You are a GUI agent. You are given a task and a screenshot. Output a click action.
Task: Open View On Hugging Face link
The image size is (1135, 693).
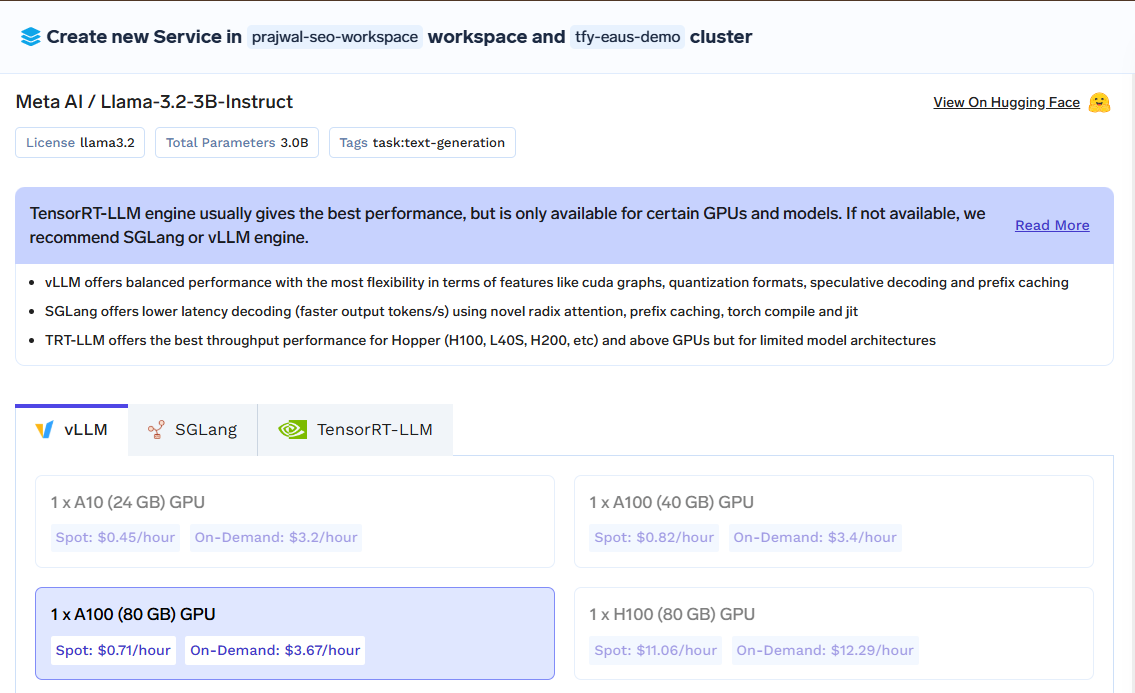click(x=1006, y=103)
